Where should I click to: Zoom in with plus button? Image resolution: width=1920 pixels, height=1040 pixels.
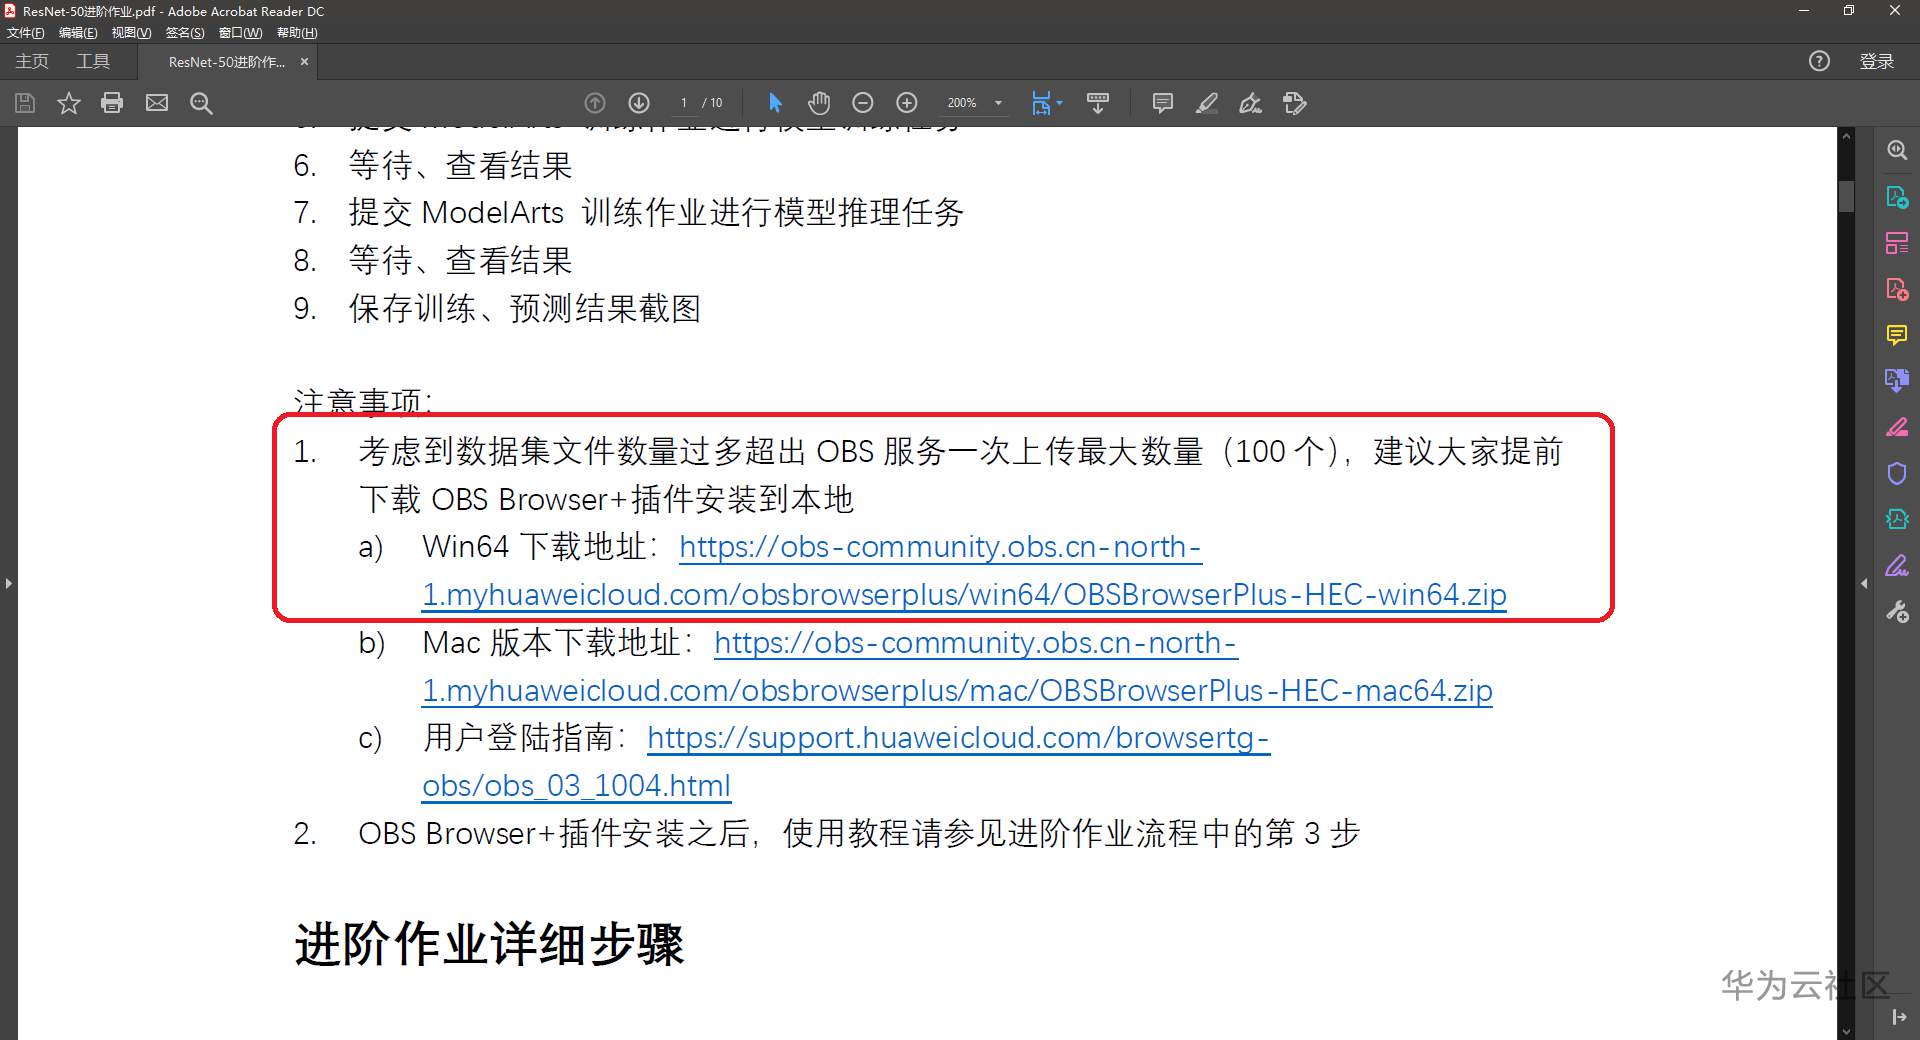click(x=907, y=103)
